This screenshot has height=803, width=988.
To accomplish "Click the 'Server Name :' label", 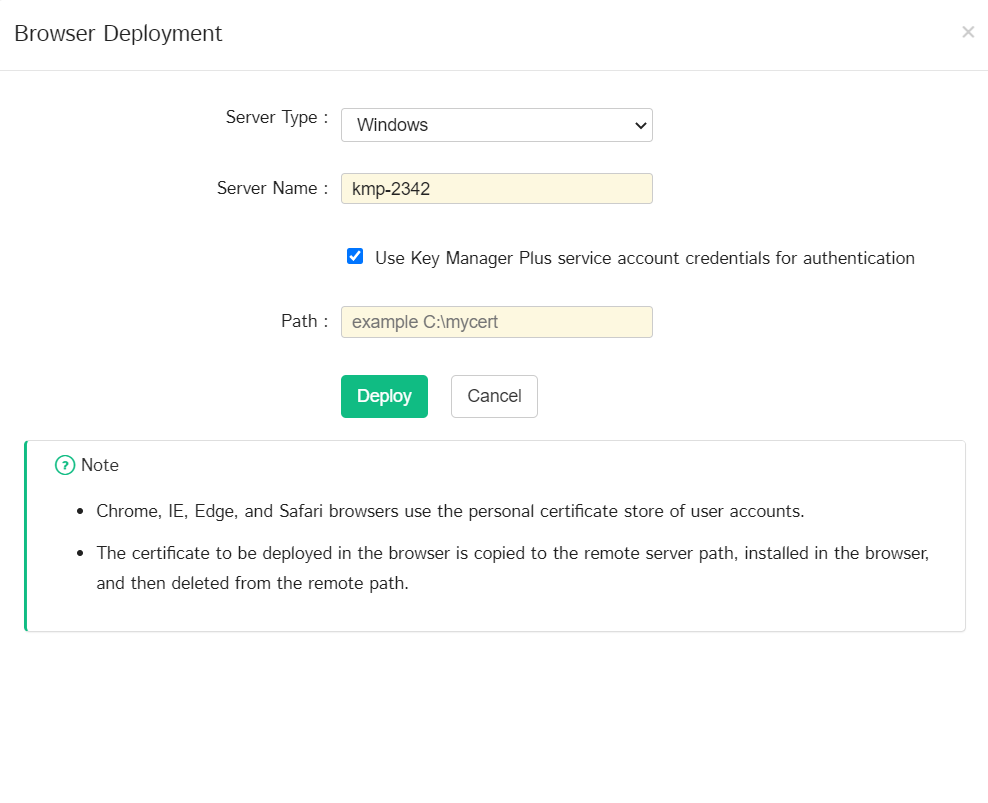I will point(272,188).
